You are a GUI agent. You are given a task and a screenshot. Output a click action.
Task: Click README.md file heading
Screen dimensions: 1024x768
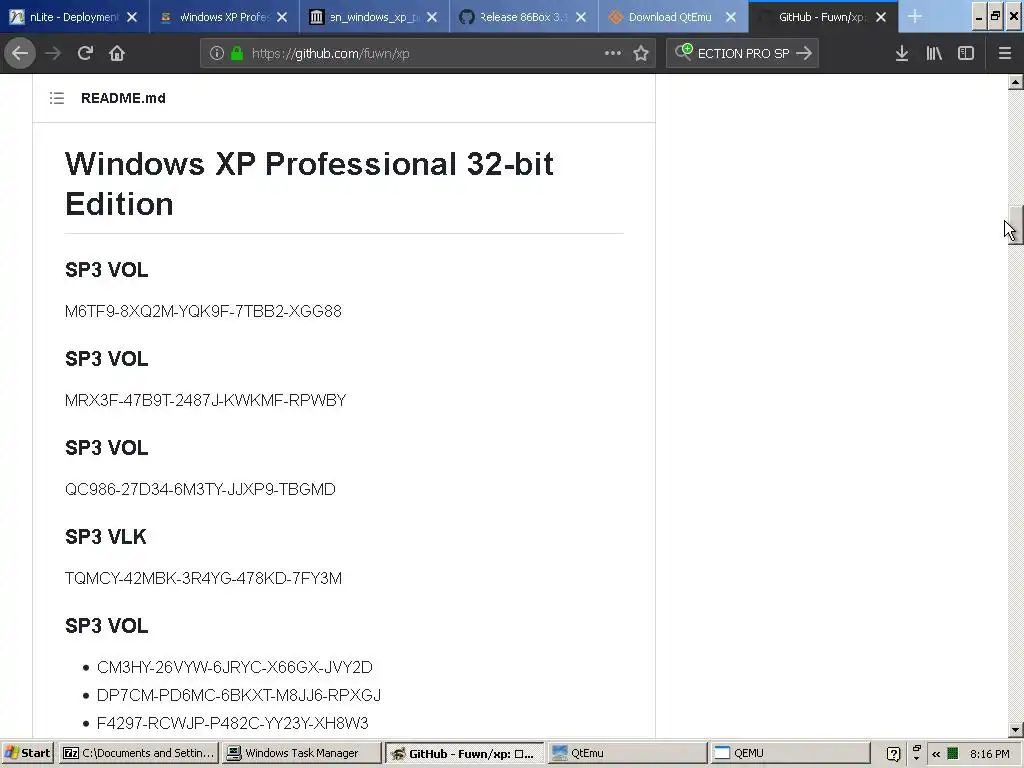tap(123, 98)
